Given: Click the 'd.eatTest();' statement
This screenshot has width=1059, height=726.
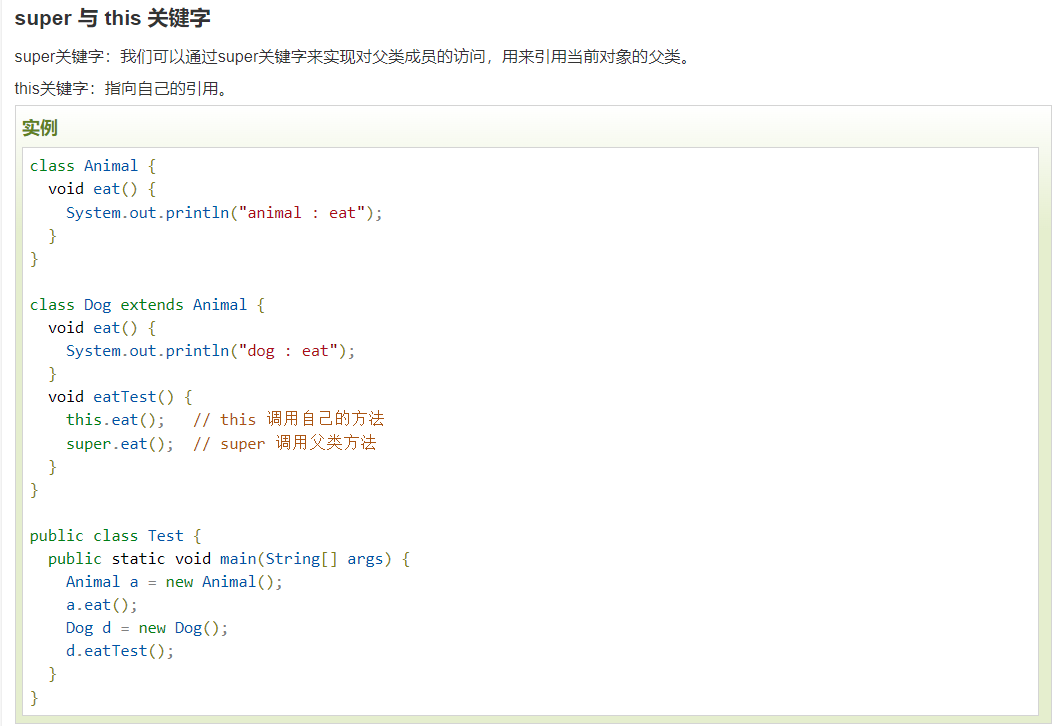Looking at the screenshot, I should click(120, 651).
